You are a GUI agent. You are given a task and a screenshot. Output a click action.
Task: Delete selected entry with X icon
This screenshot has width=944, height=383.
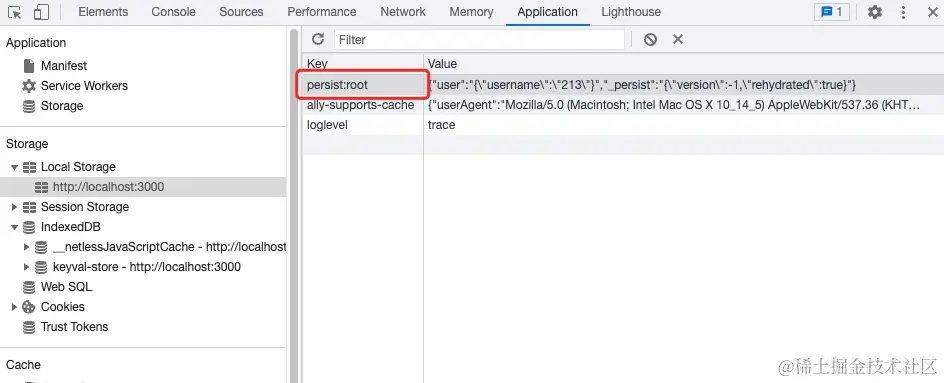point(678,39)
